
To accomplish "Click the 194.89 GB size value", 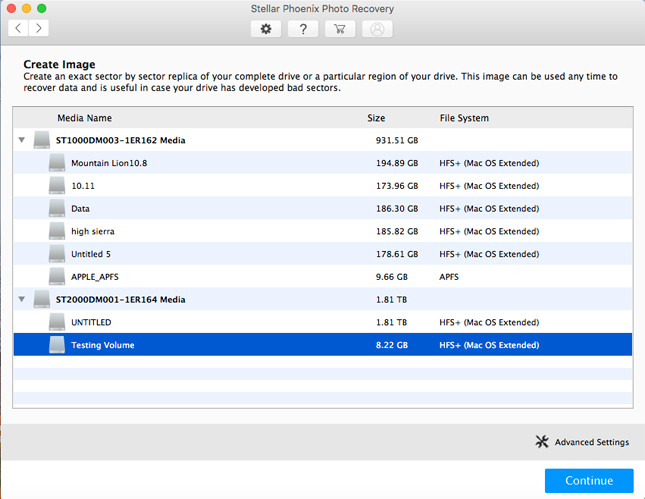I will point(397,163).
